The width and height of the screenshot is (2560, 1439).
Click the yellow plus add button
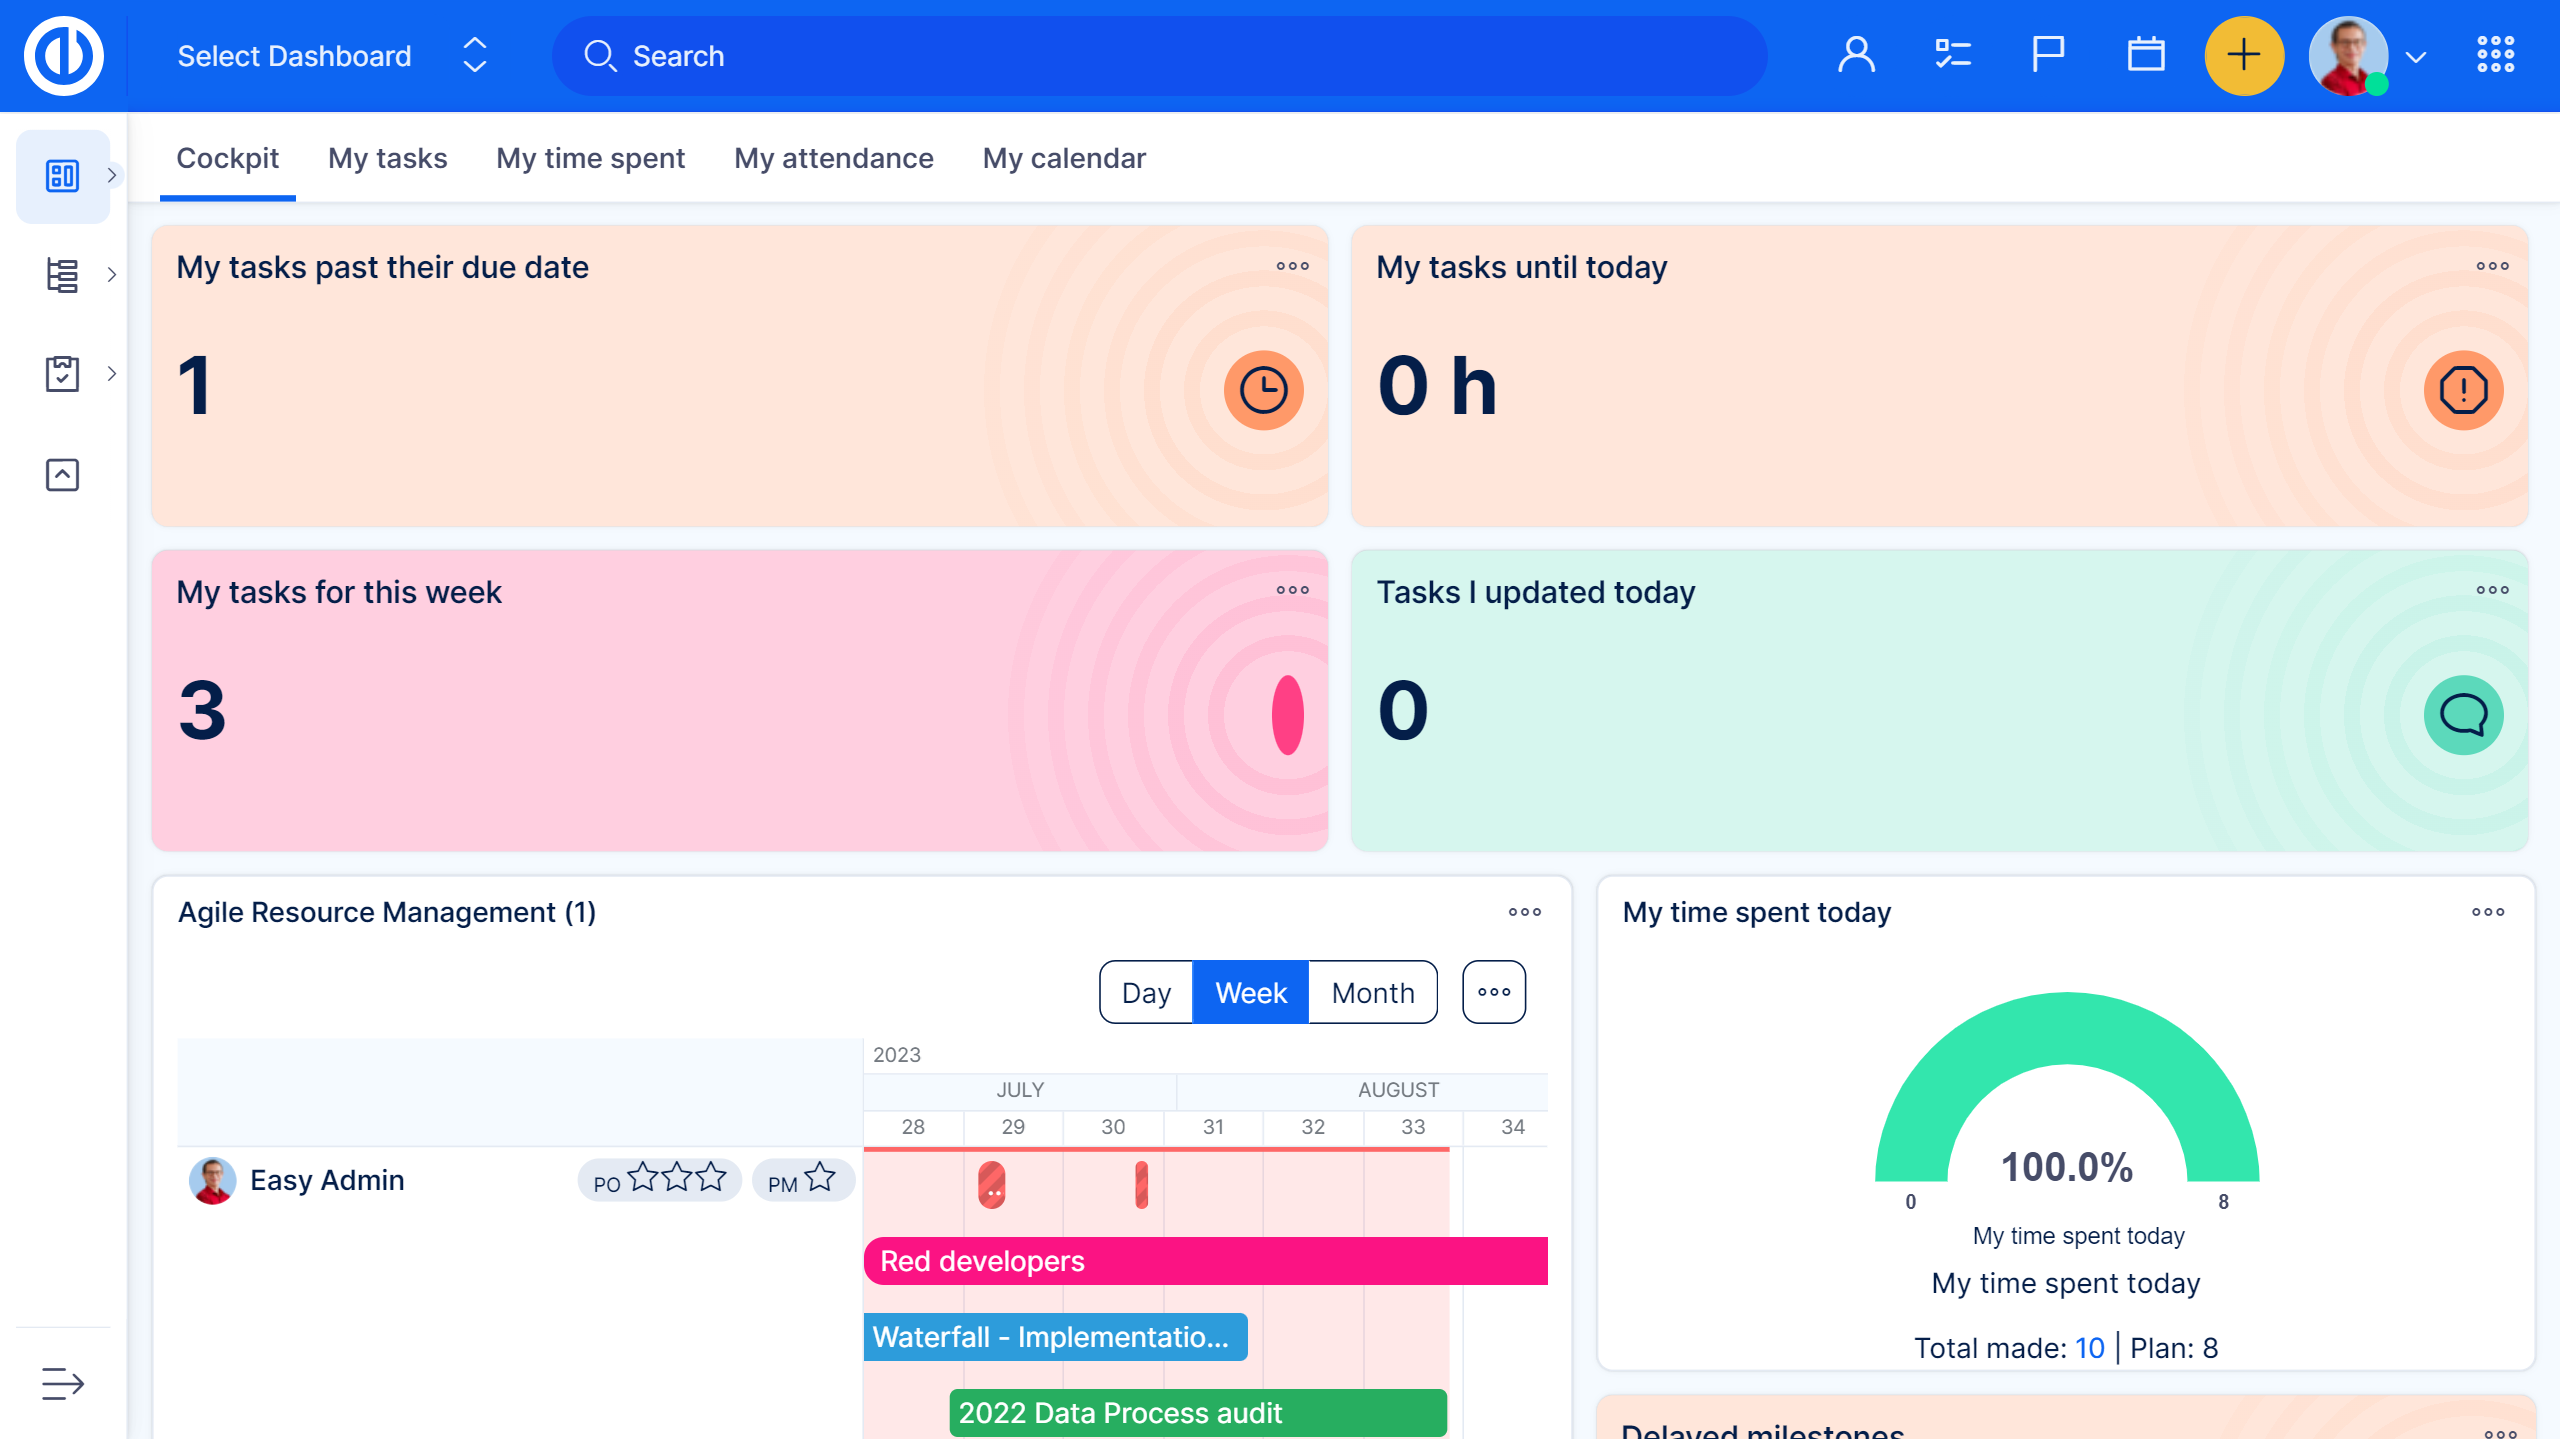pyautogui.click(x=2243, y=55)
